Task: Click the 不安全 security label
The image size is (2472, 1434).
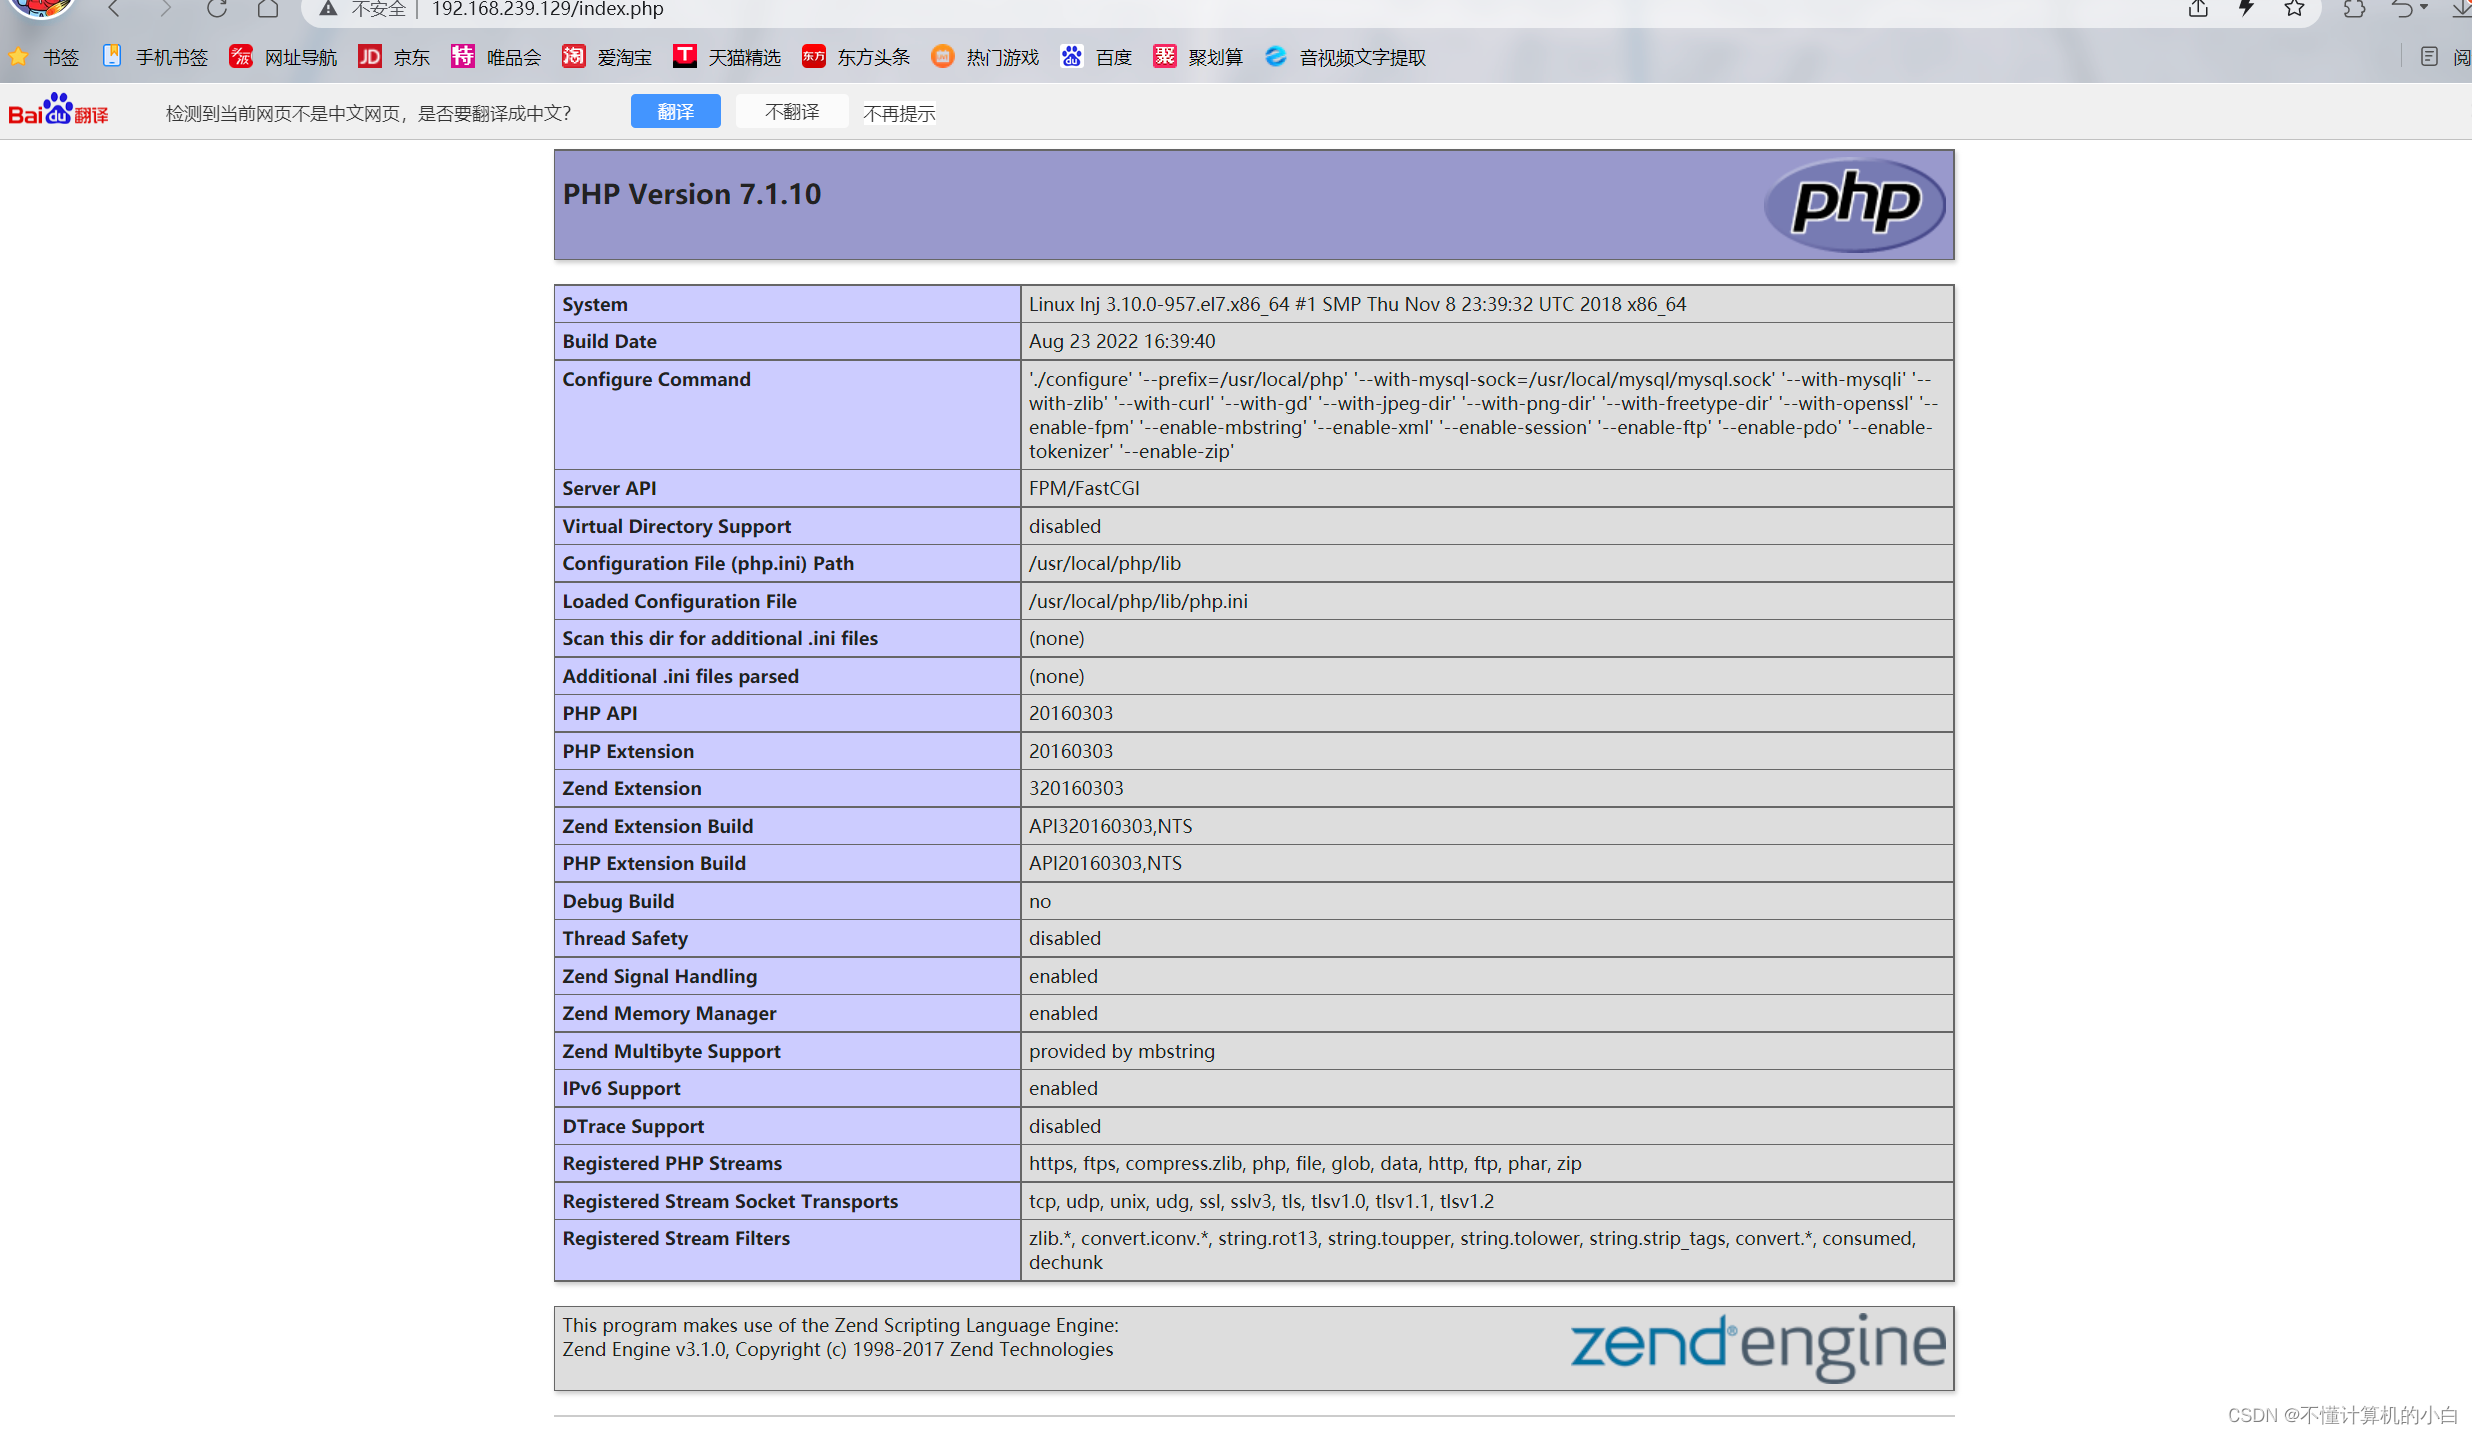Action: [378, 9]
